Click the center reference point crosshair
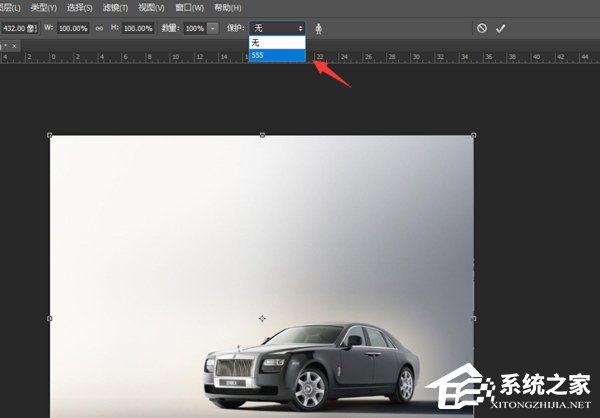 click(263, 318)
